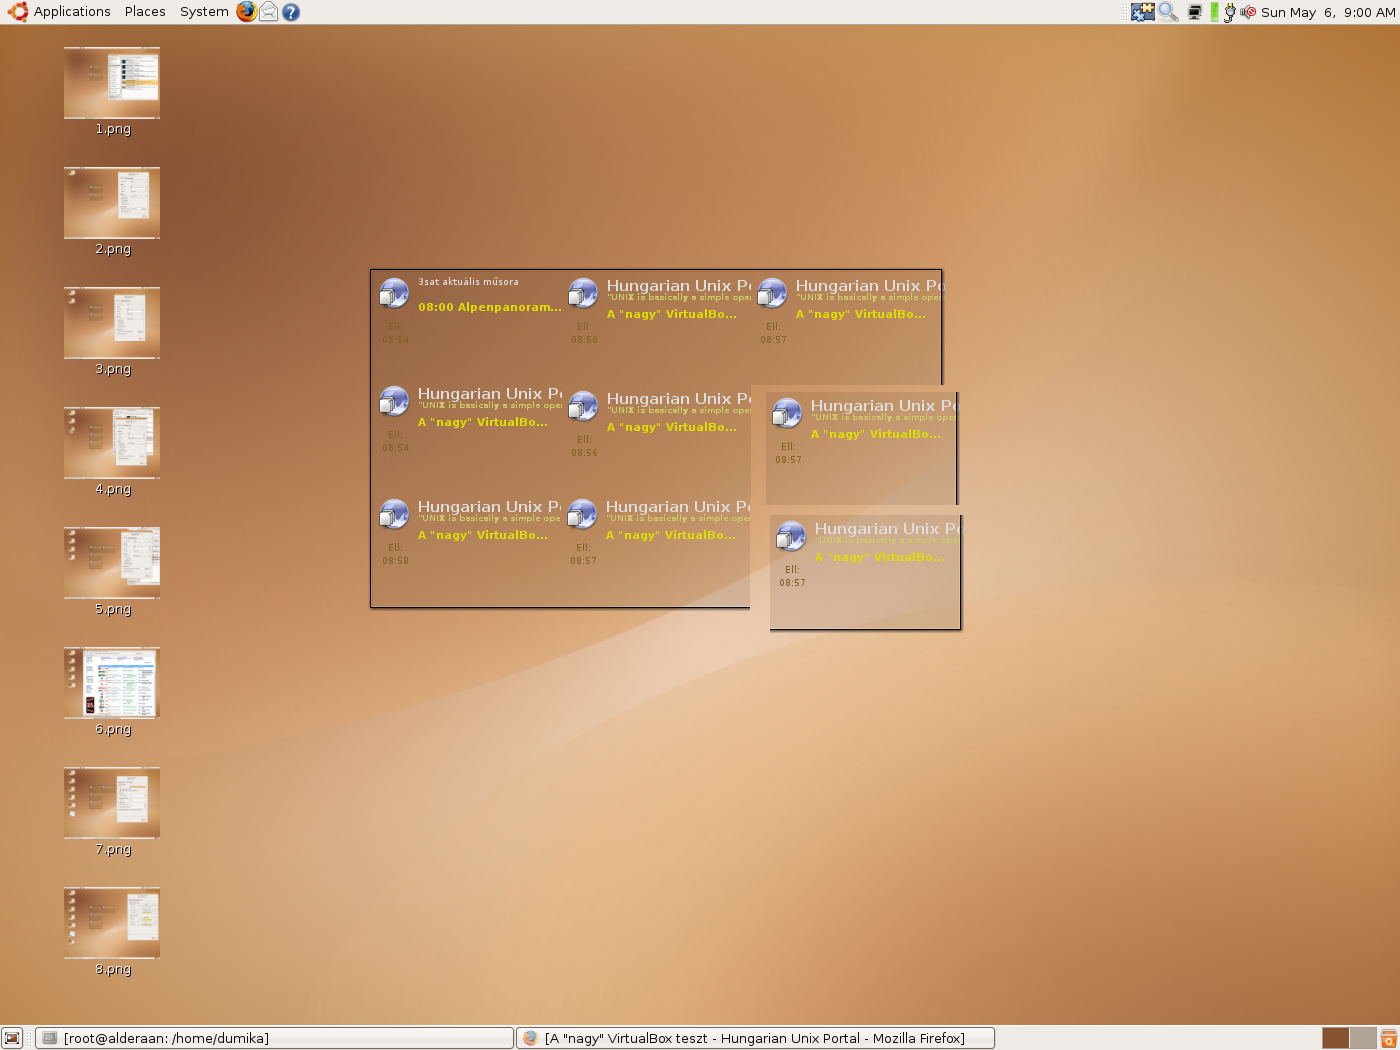The image size is (1400, 1050).
Task: Click the Hungarian Unix title above 08:50
Action: [x=679, y=285]
